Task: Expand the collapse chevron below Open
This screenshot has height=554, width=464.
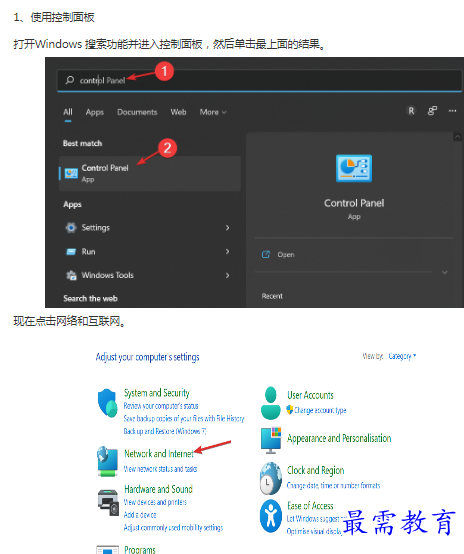Action: point(445,272)
